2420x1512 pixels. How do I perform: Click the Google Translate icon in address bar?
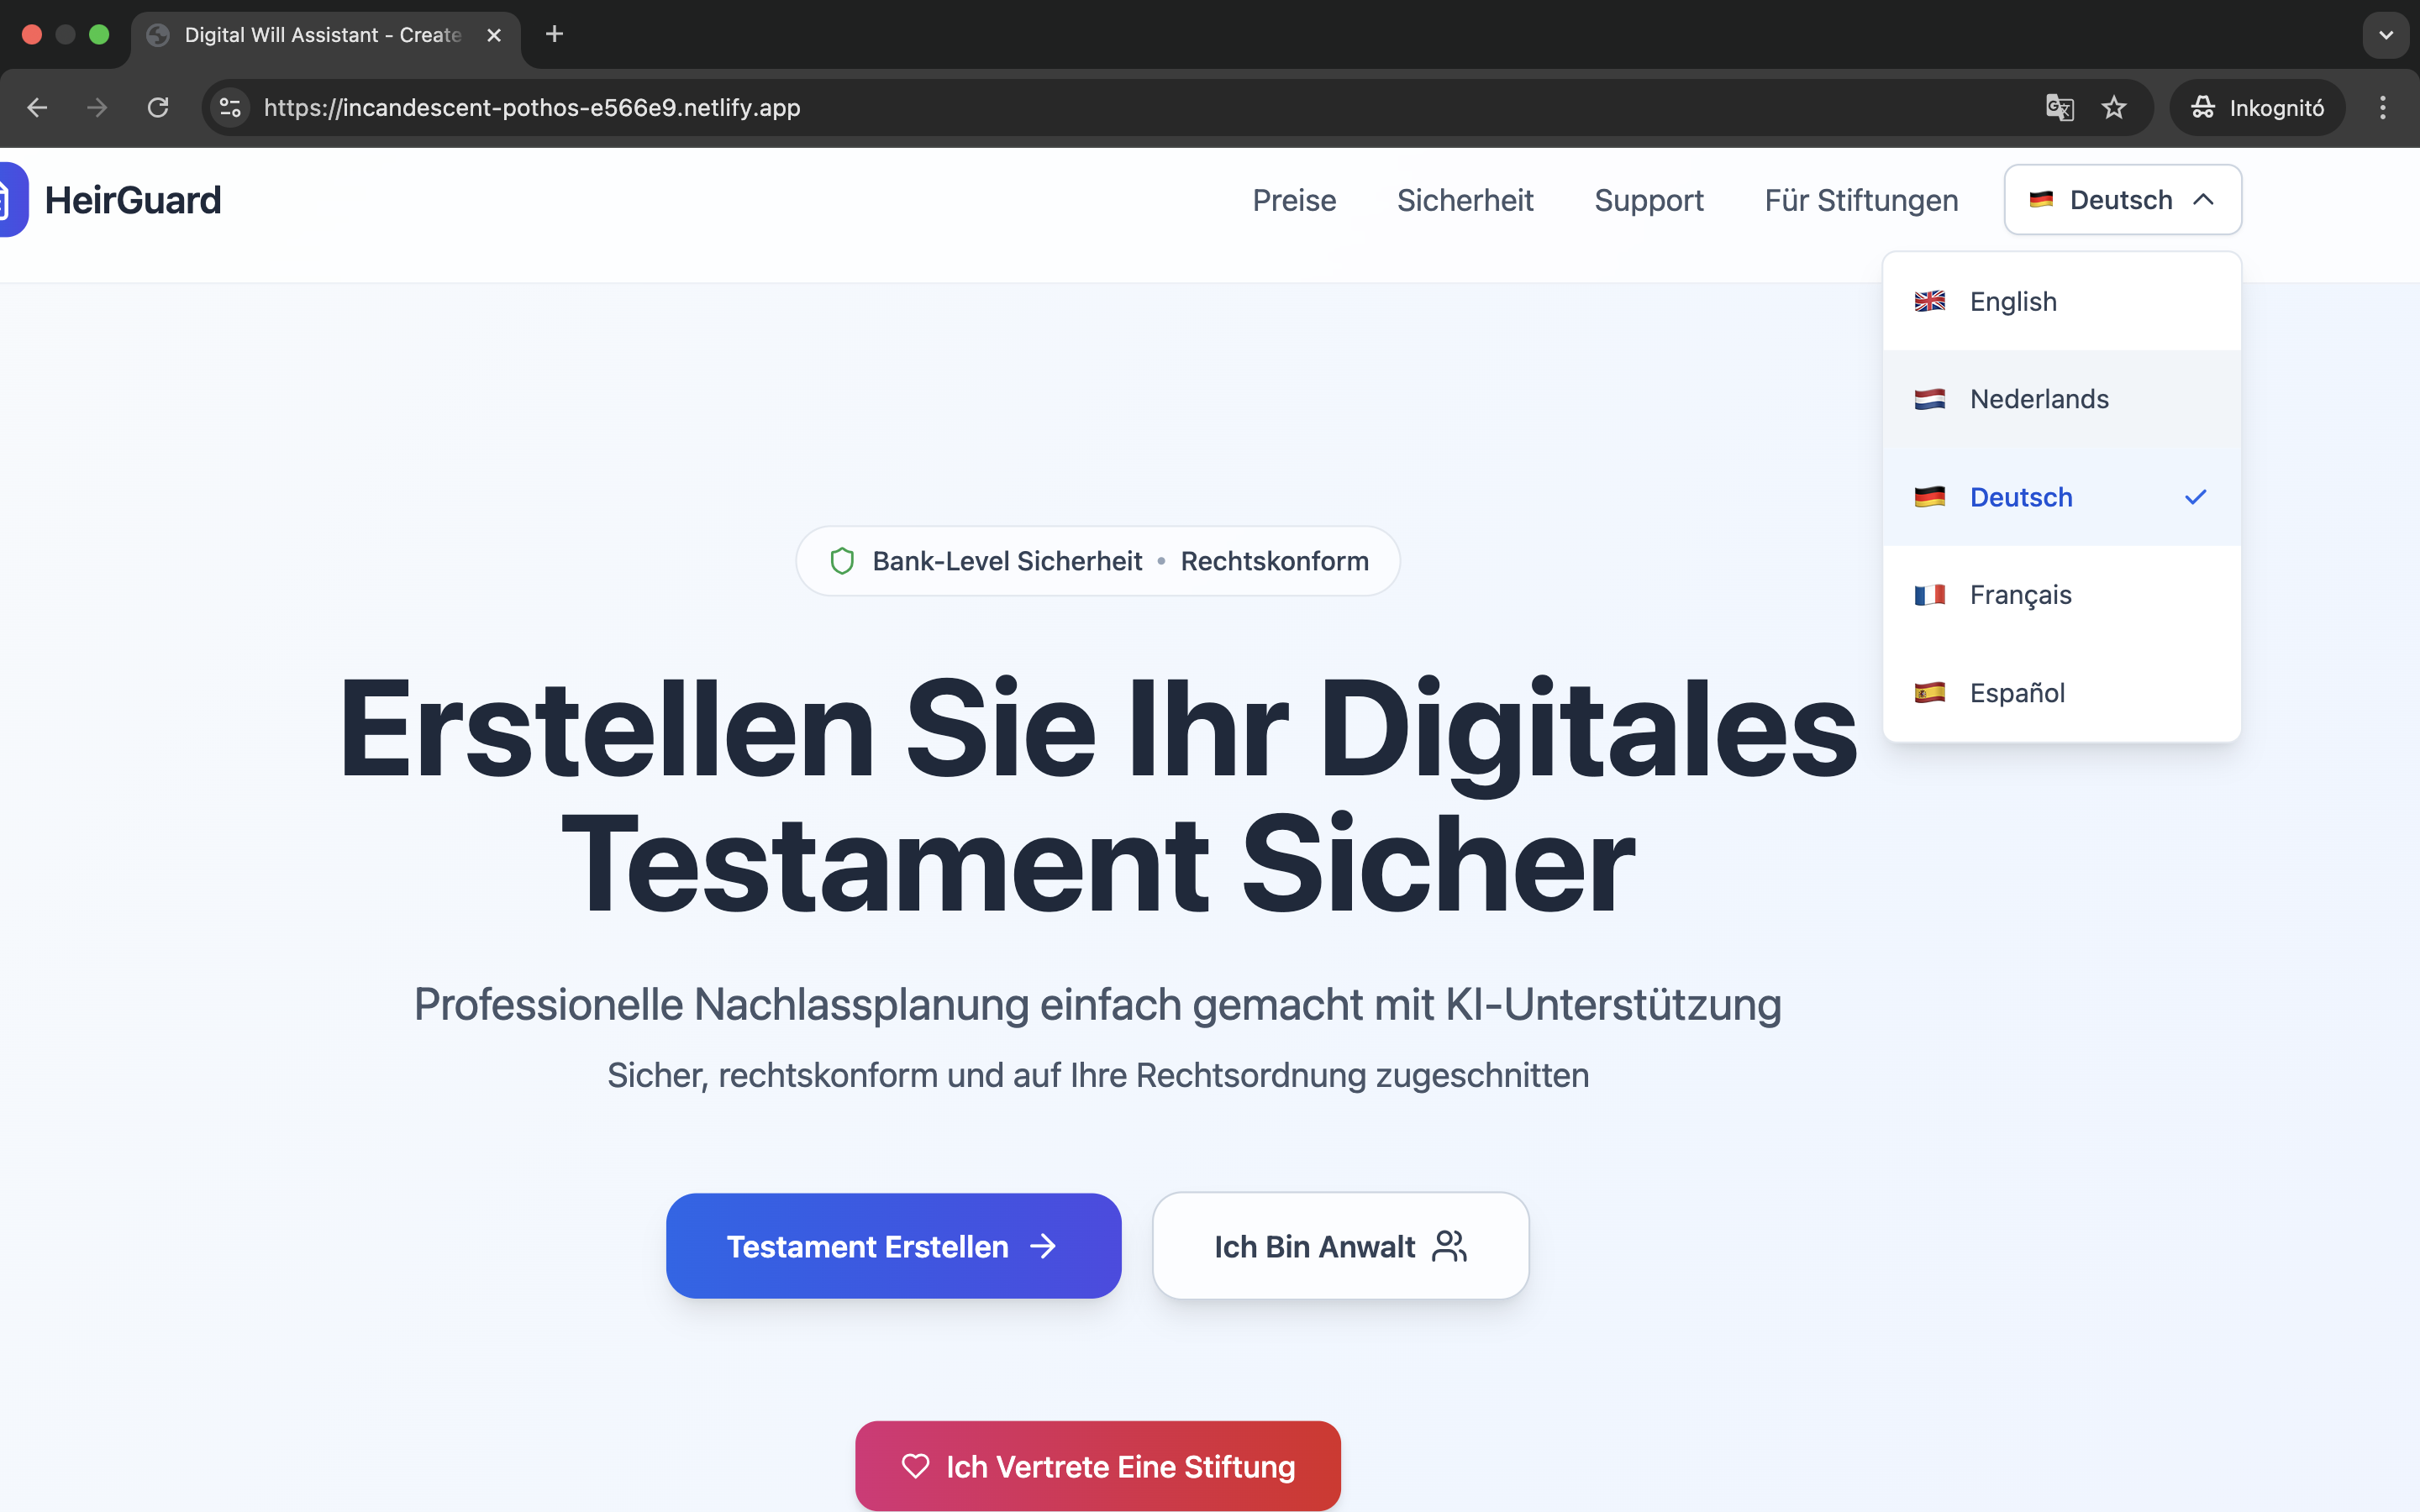[2059, 108]
